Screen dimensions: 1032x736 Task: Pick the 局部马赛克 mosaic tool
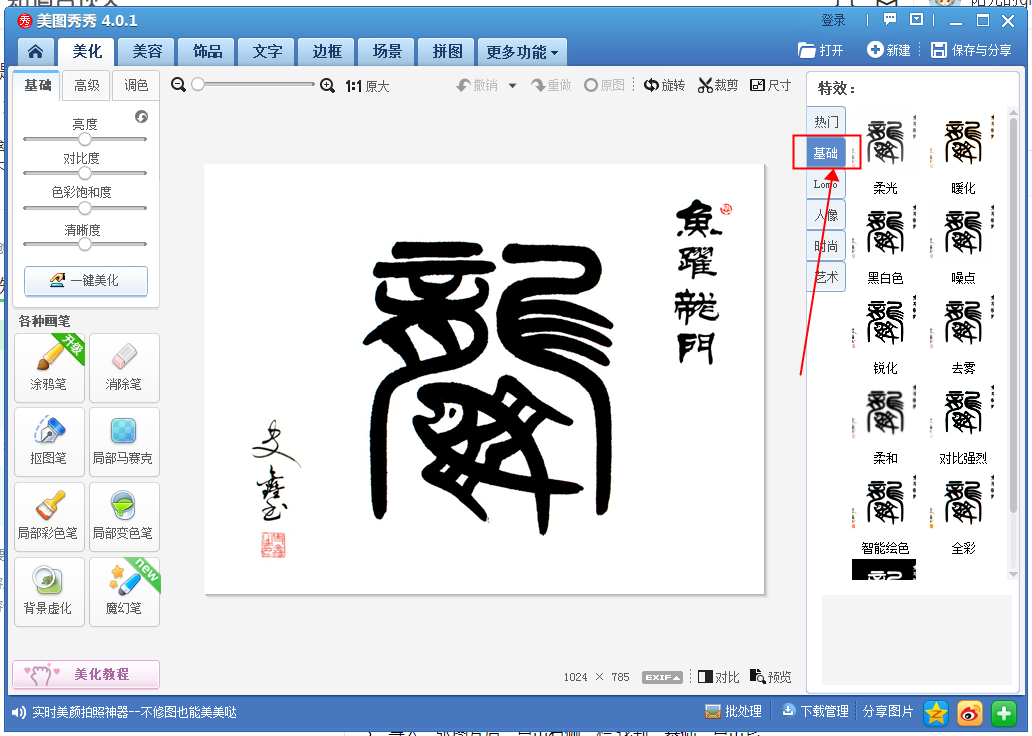[124, 442]
